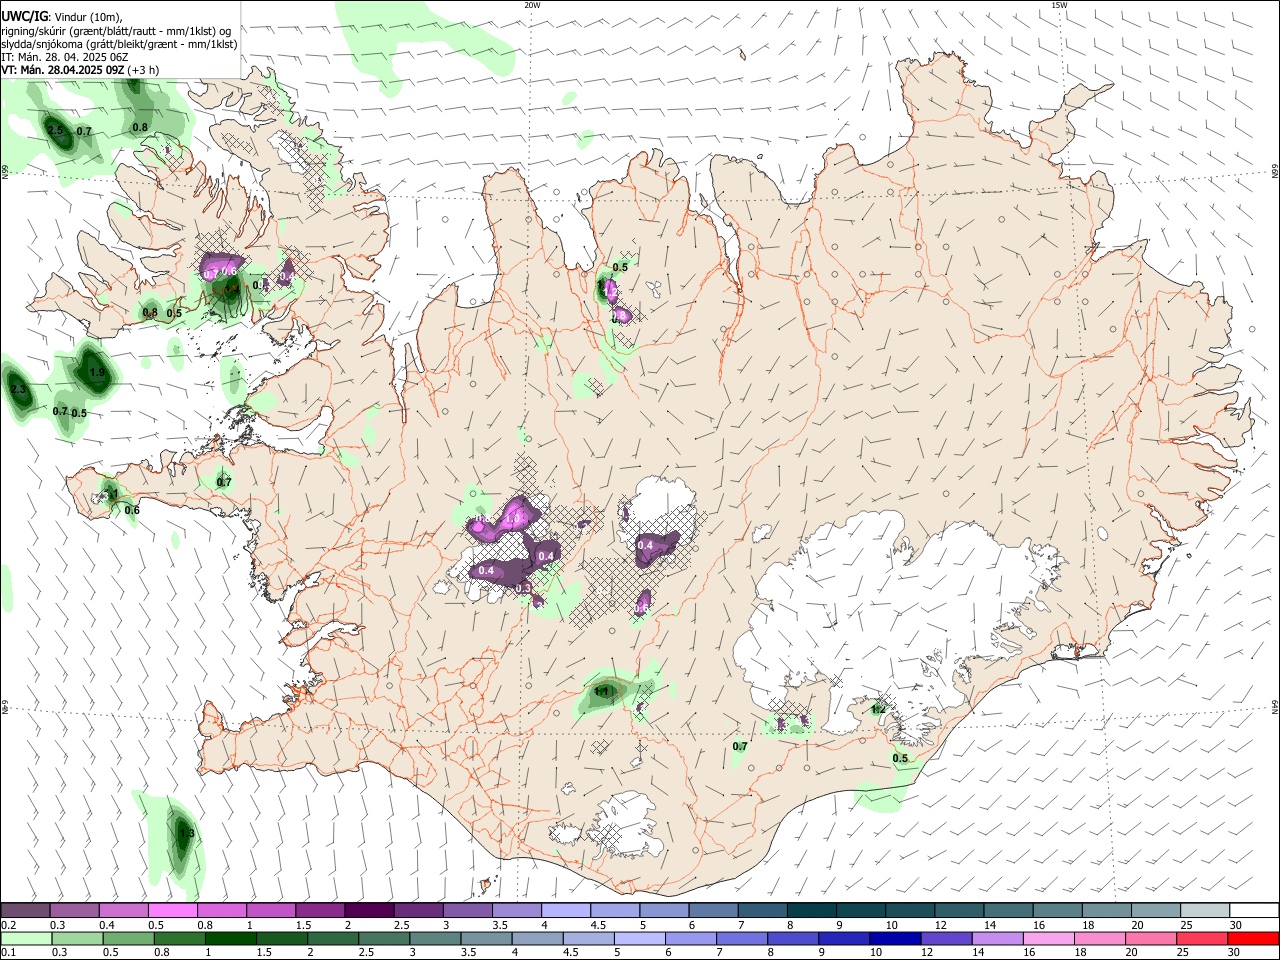This screenshot has width=1280, height=960.
Task: Click the '2.5' precipitation value on the map
Action: 55,131
